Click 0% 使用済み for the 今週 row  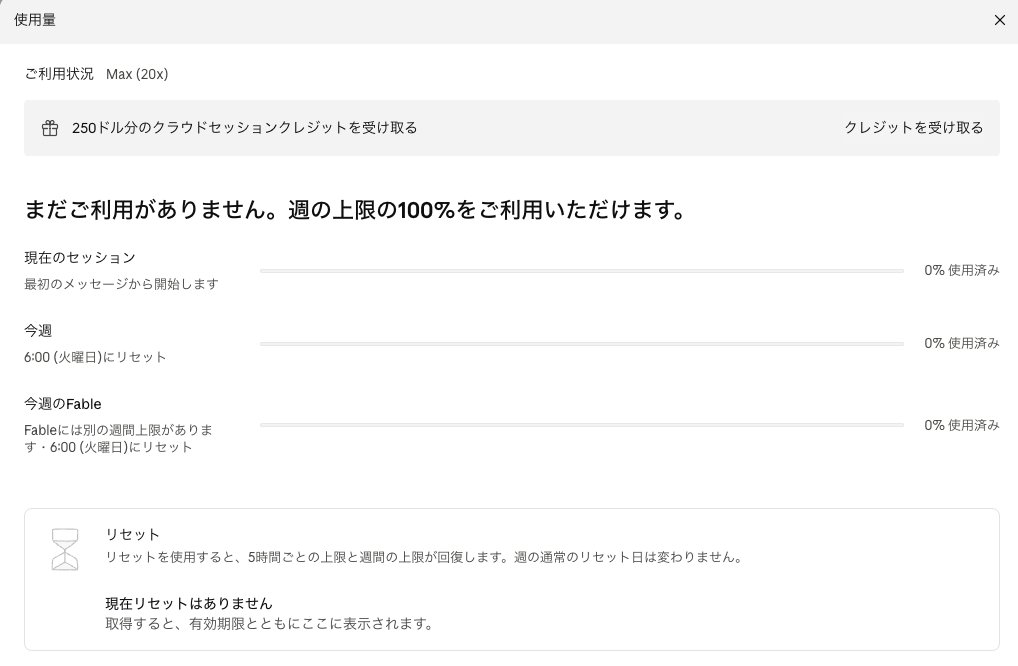coord(962,343)
